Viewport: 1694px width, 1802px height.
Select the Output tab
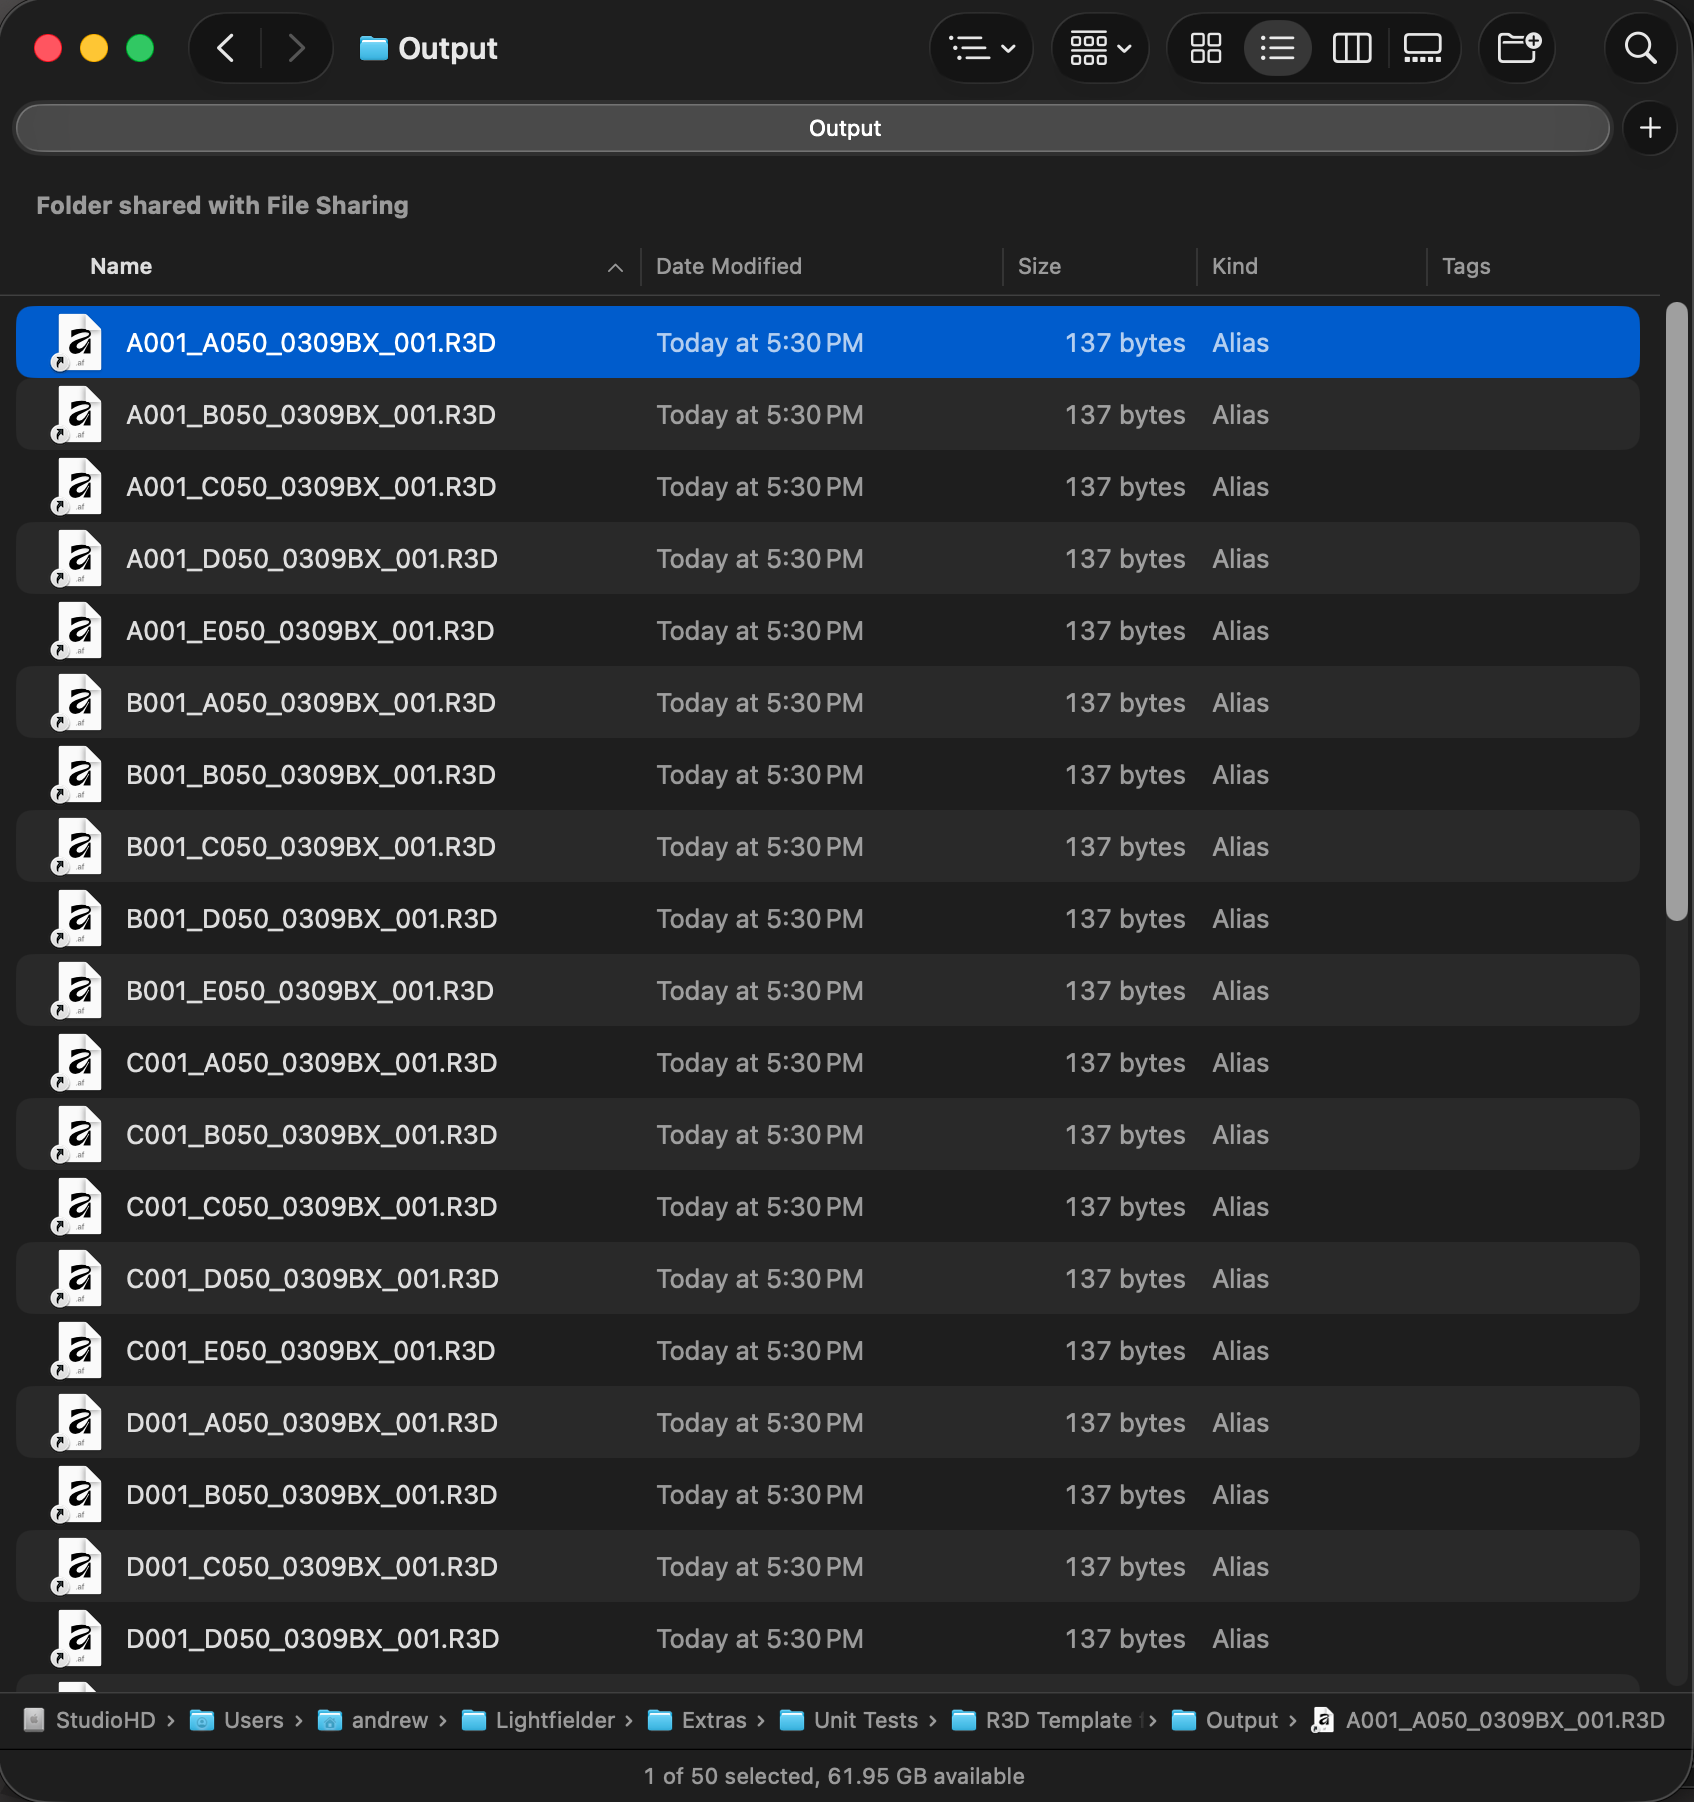[813, 128]
